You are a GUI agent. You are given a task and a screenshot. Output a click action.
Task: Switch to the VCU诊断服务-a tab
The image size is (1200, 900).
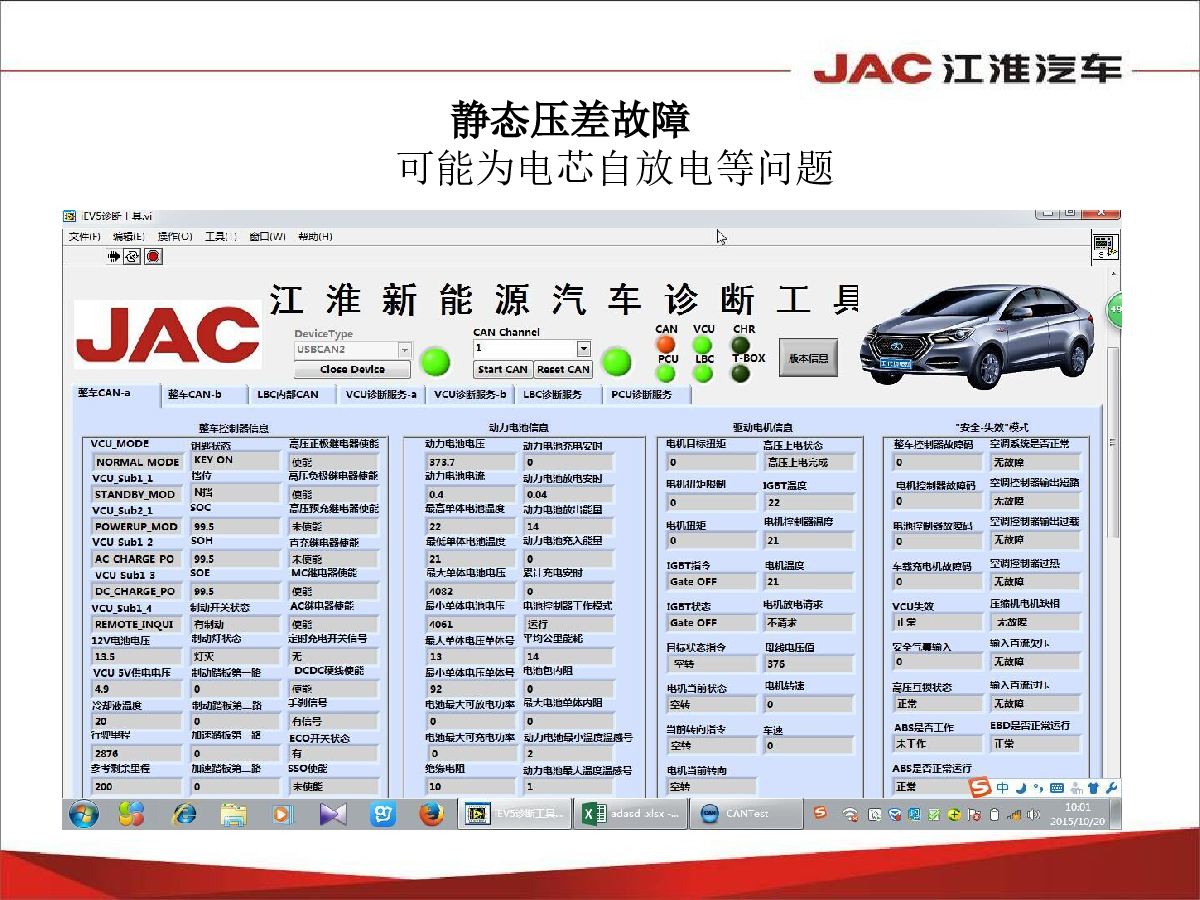[382, 395]
